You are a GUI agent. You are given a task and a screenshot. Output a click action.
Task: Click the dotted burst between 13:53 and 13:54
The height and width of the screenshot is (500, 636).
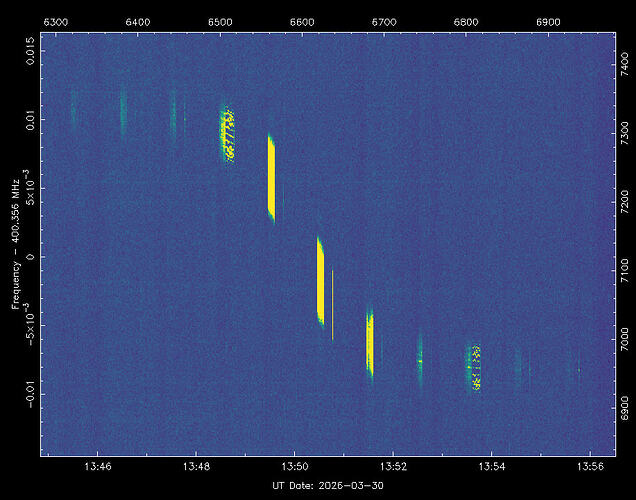coord(474,367)
